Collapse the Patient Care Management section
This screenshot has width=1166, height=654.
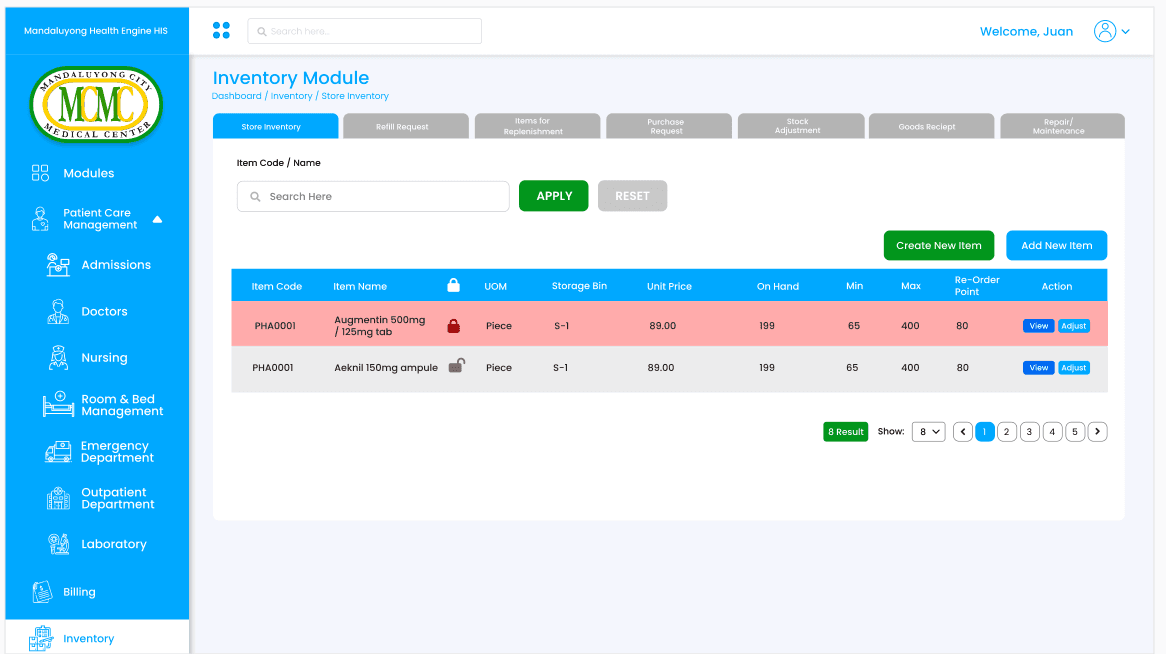(157, 219)
